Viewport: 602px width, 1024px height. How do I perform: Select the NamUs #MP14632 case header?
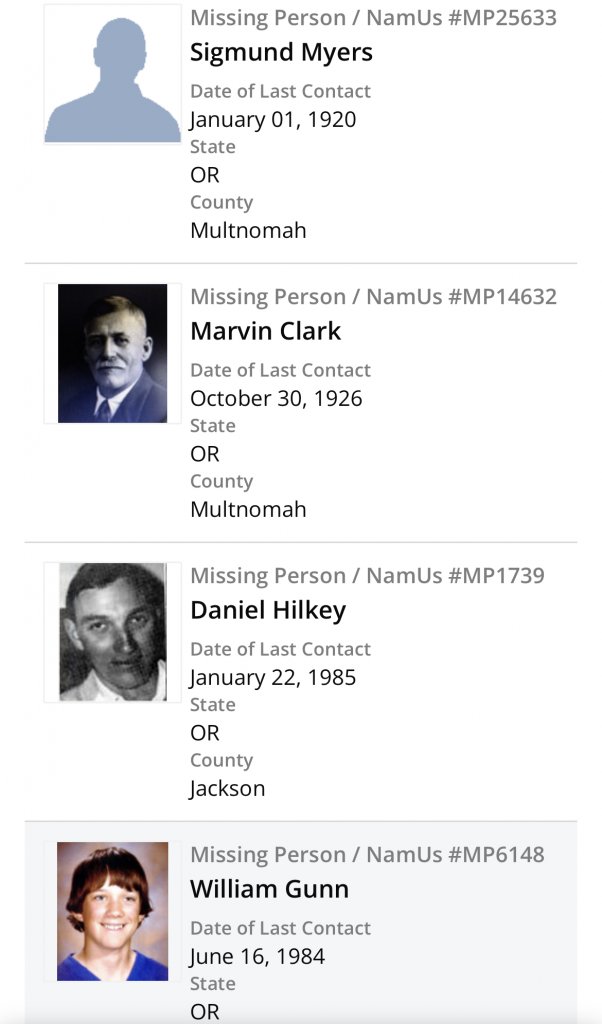click(x=373, y=297)
